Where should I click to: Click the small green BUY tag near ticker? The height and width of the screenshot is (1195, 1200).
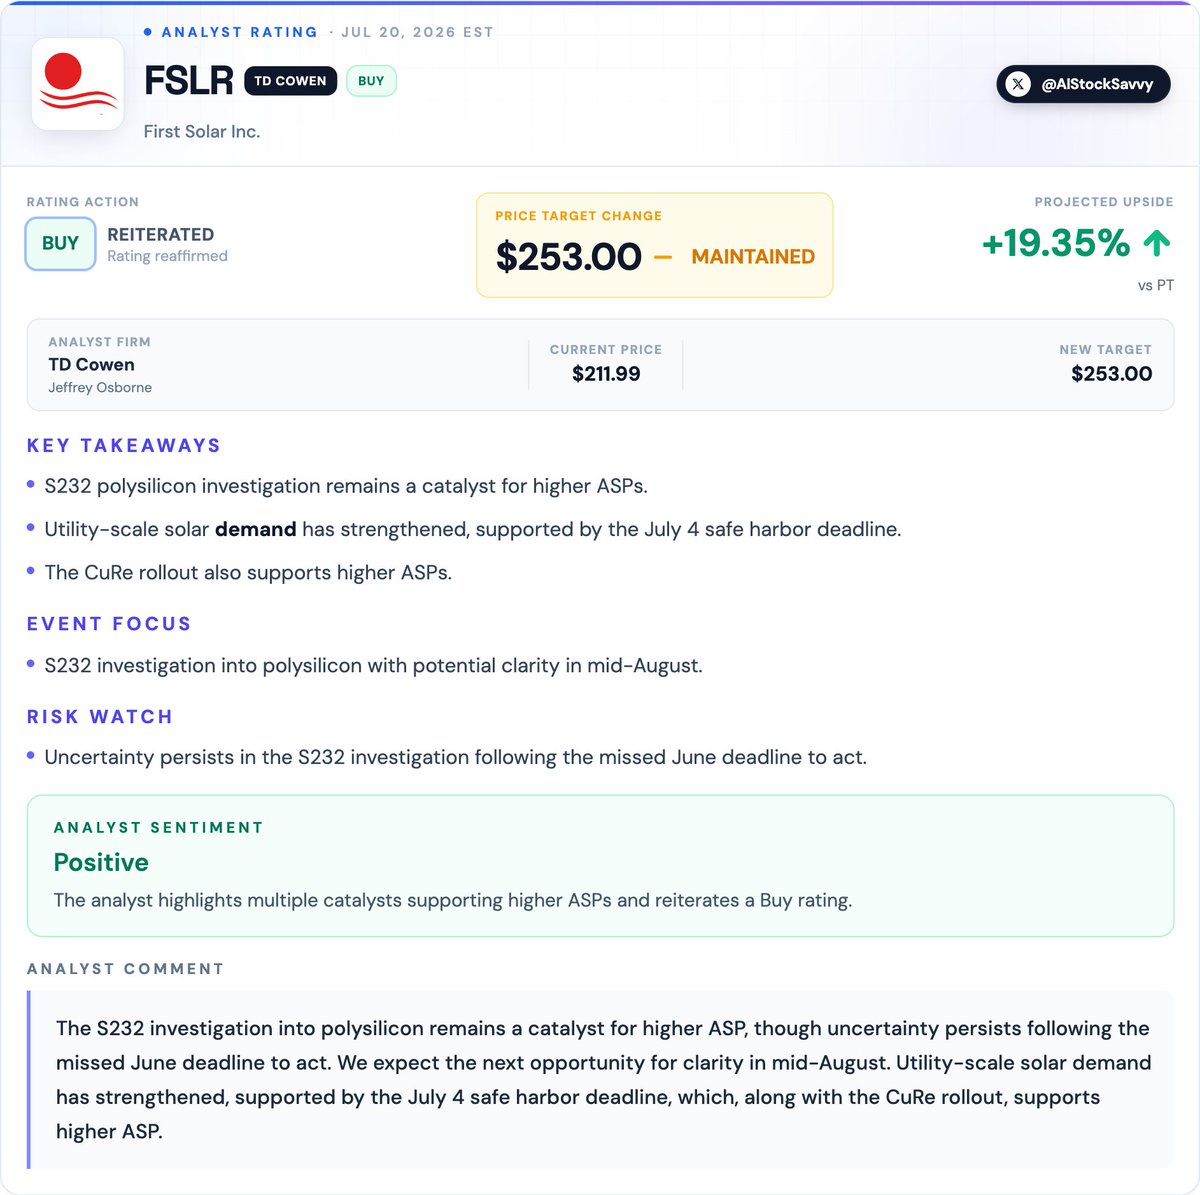(371, 81)
